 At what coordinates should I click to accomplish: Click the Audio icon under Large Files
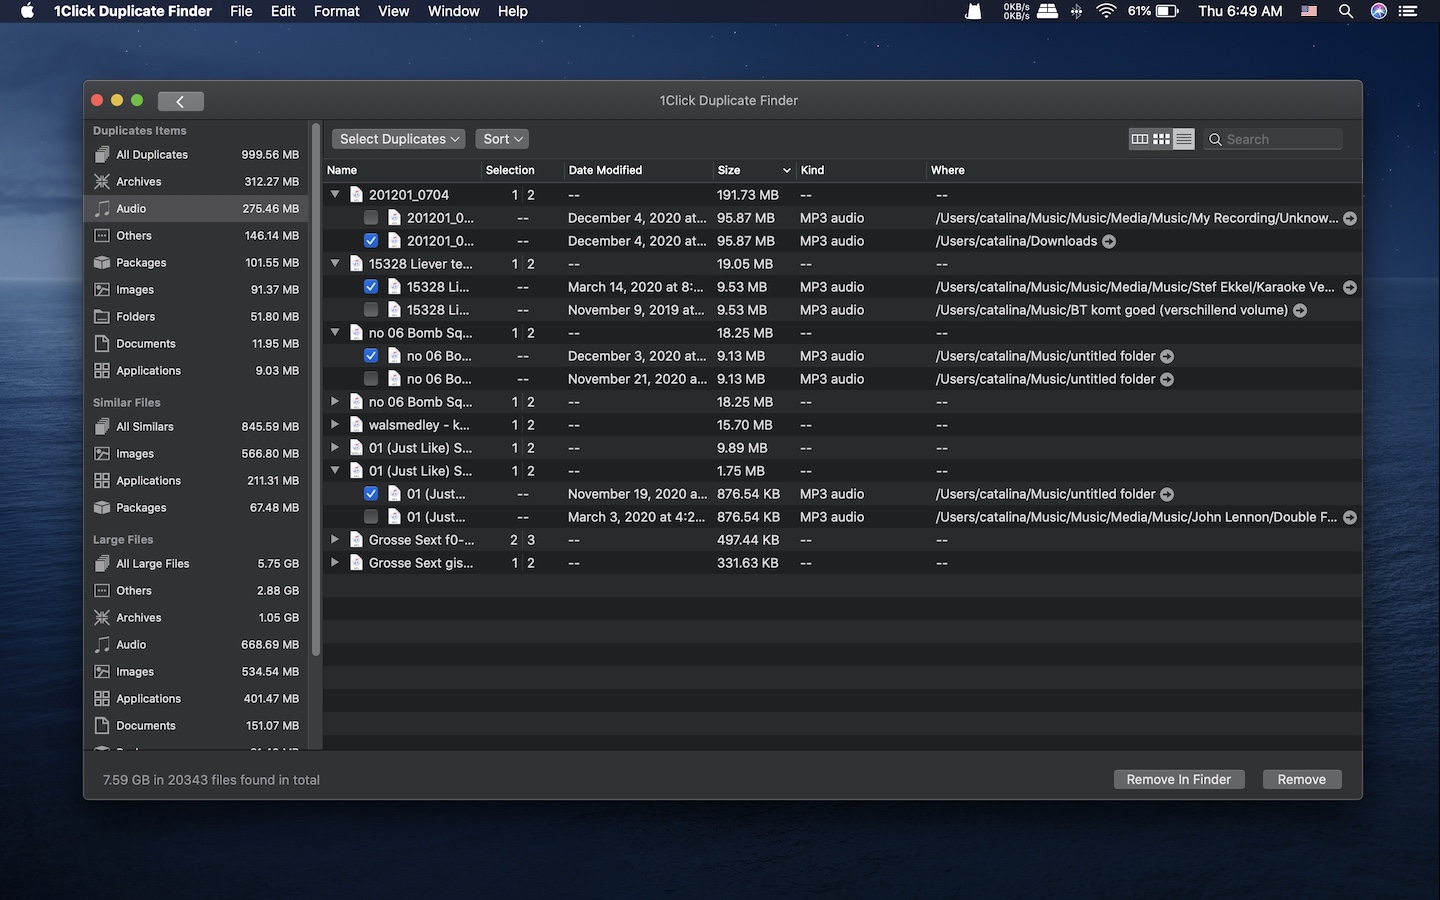[102, 645]
